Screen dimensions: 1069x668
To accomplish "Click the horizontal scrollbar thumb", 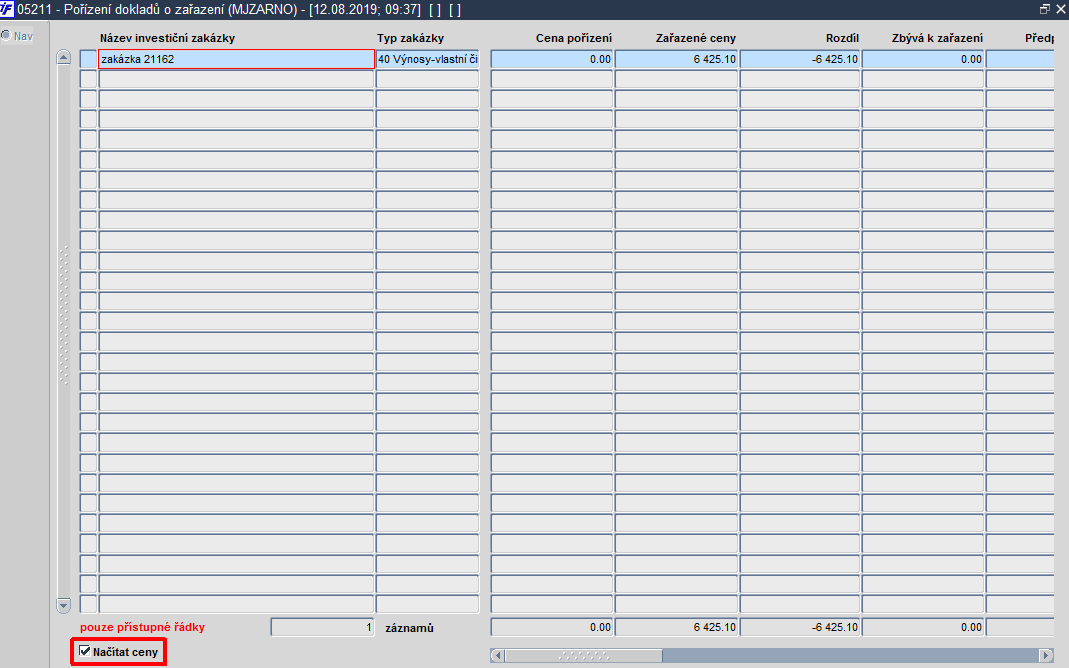I will [x=584, y=656].
